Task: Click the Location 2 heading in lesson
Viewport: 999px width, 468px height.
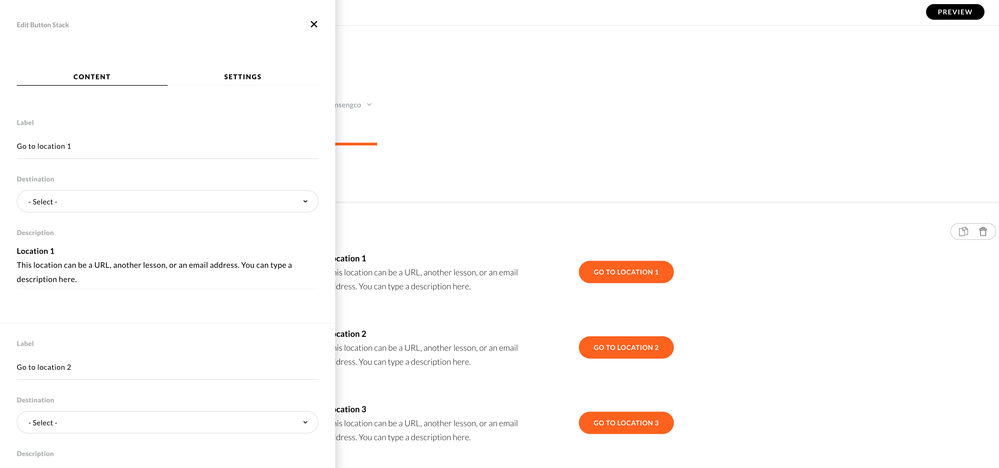Action: 351,334
